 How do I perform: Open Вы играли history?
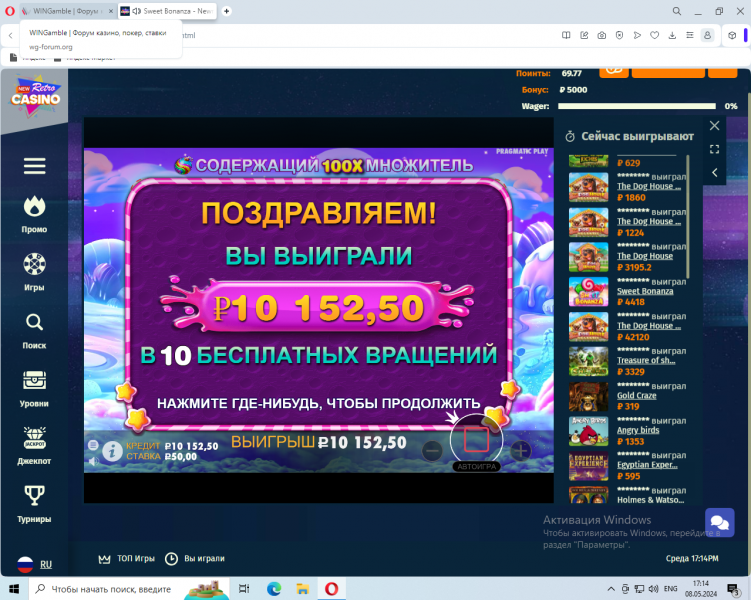(x=194, y=559)
